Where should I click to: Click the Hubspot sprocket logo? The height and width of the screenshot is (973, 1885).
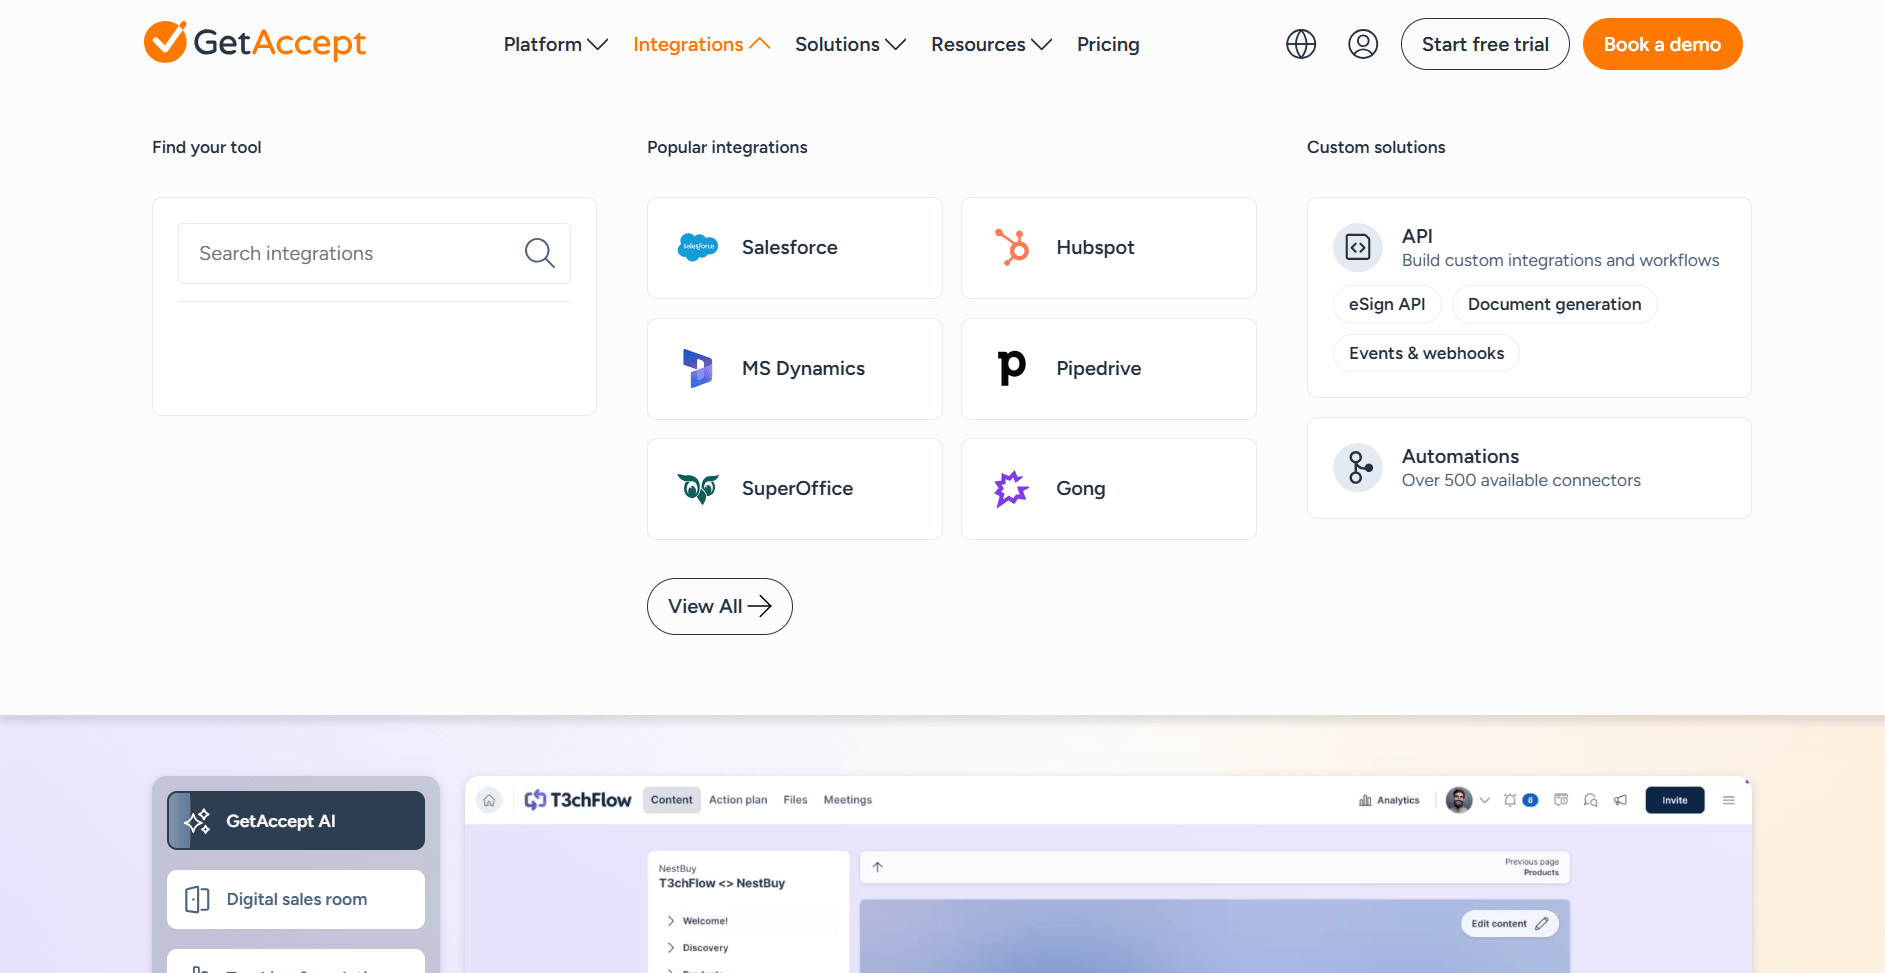[x=1012, y=247]
